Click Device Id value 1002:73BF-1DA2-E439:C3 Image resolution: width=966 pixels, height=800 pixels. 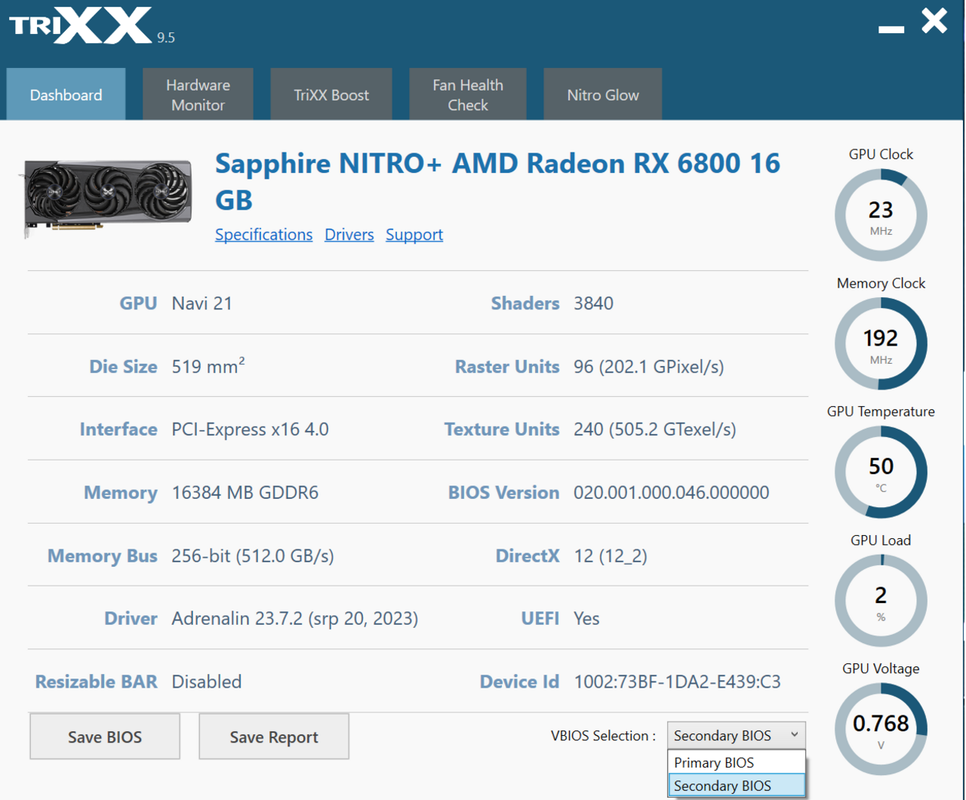(677, 681)
